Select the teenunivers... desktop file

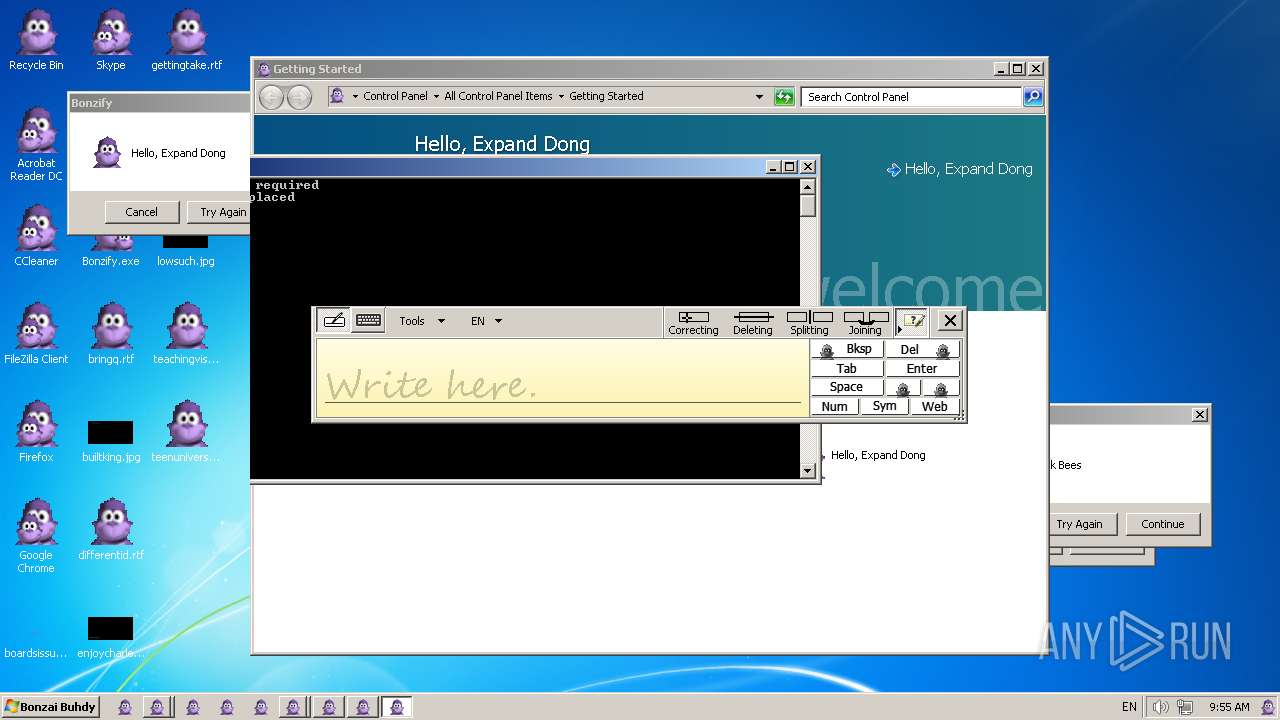[186, 432]
